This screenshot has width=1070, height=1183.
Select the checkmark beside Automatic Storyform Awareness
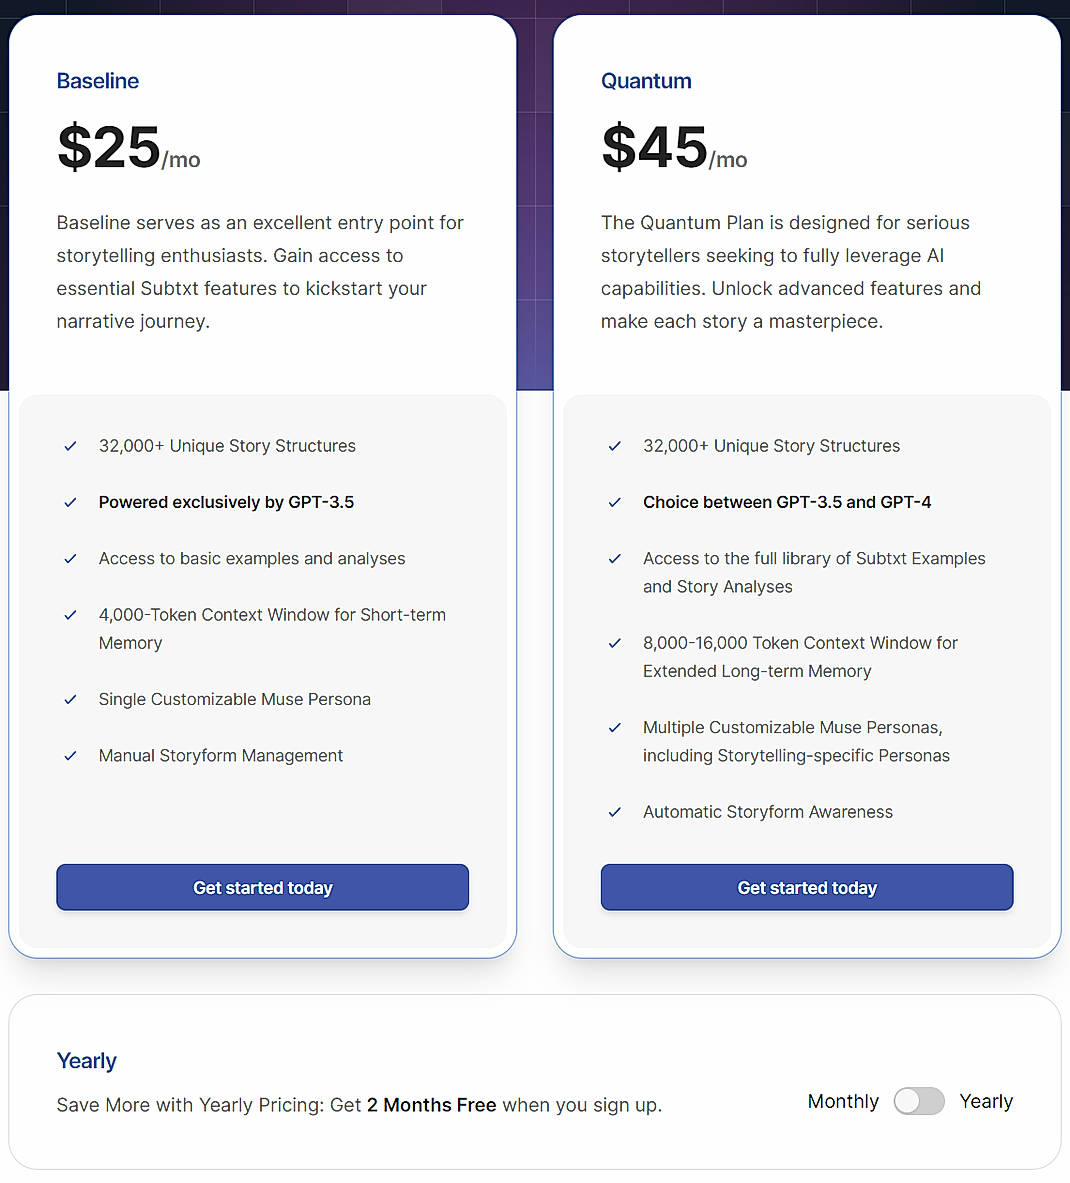tap(614, 812)
